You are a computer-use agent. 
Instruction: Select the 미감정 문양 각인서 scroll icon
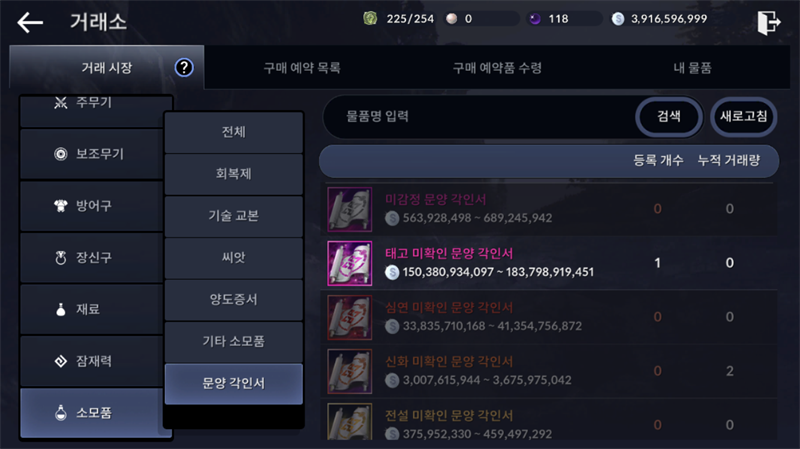pos(349,209)
